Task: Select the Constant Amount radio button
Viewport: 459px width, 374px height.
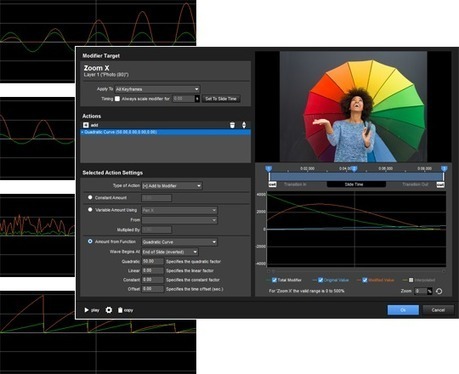Action: click(x=90, y=197)
